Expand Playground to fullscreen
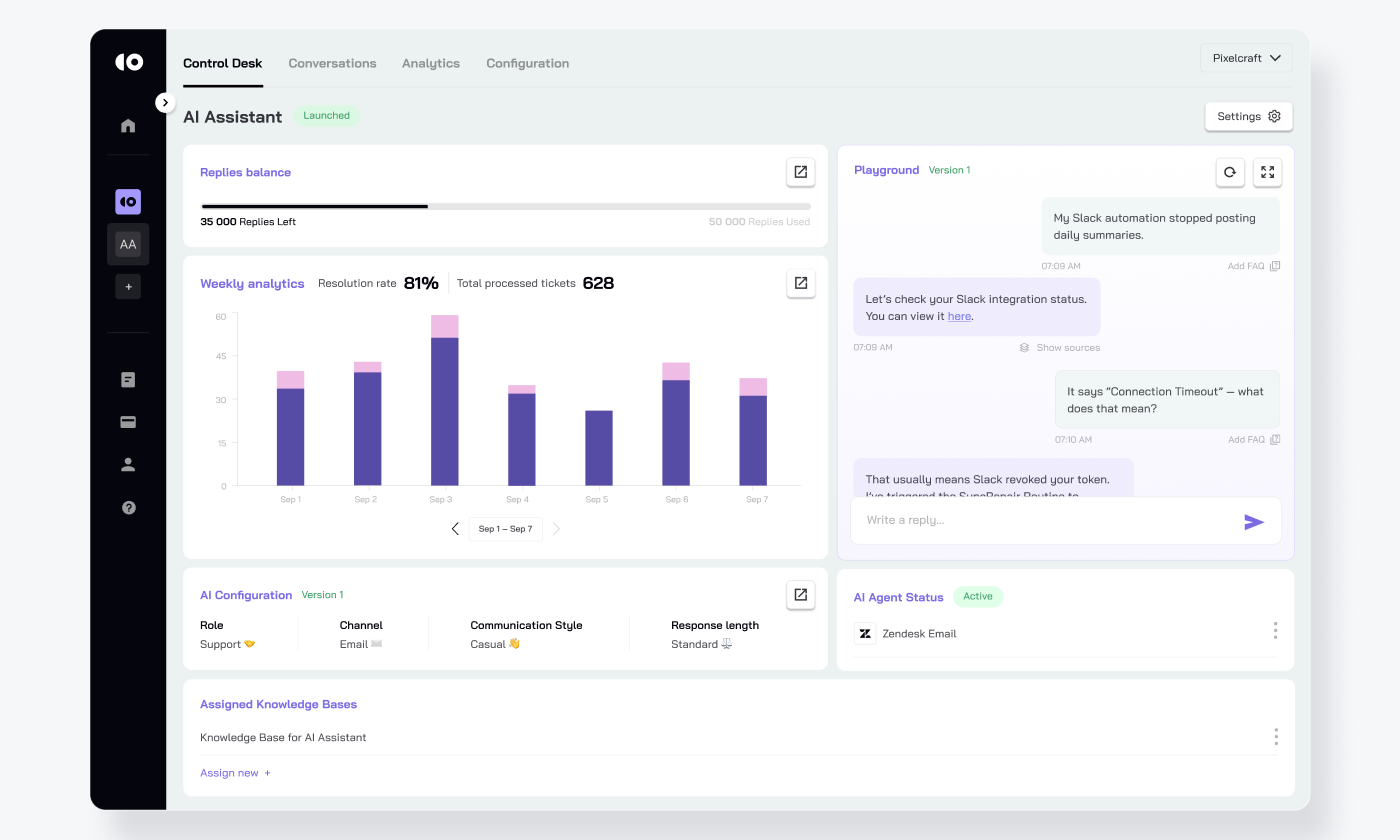This screenshot has height=840, width=1400. point(1267,172)
